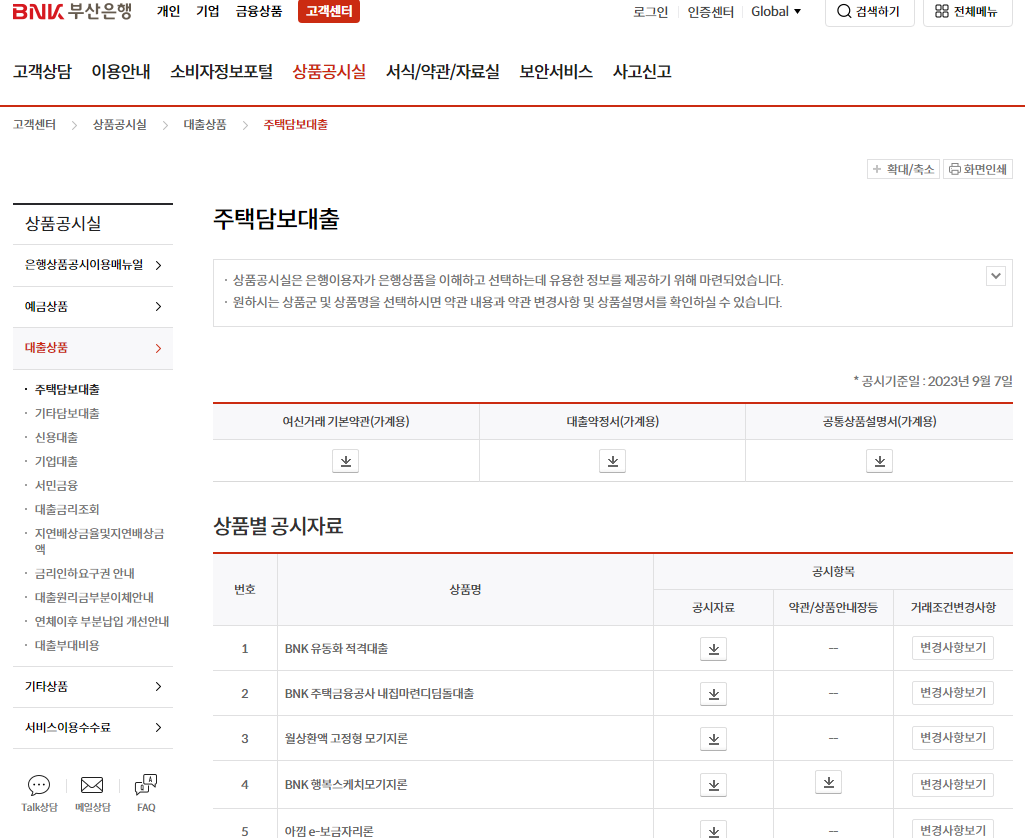Collapse 대출상품 sidebar section
The image size is (1025, 838).
(x=93, y=348)
